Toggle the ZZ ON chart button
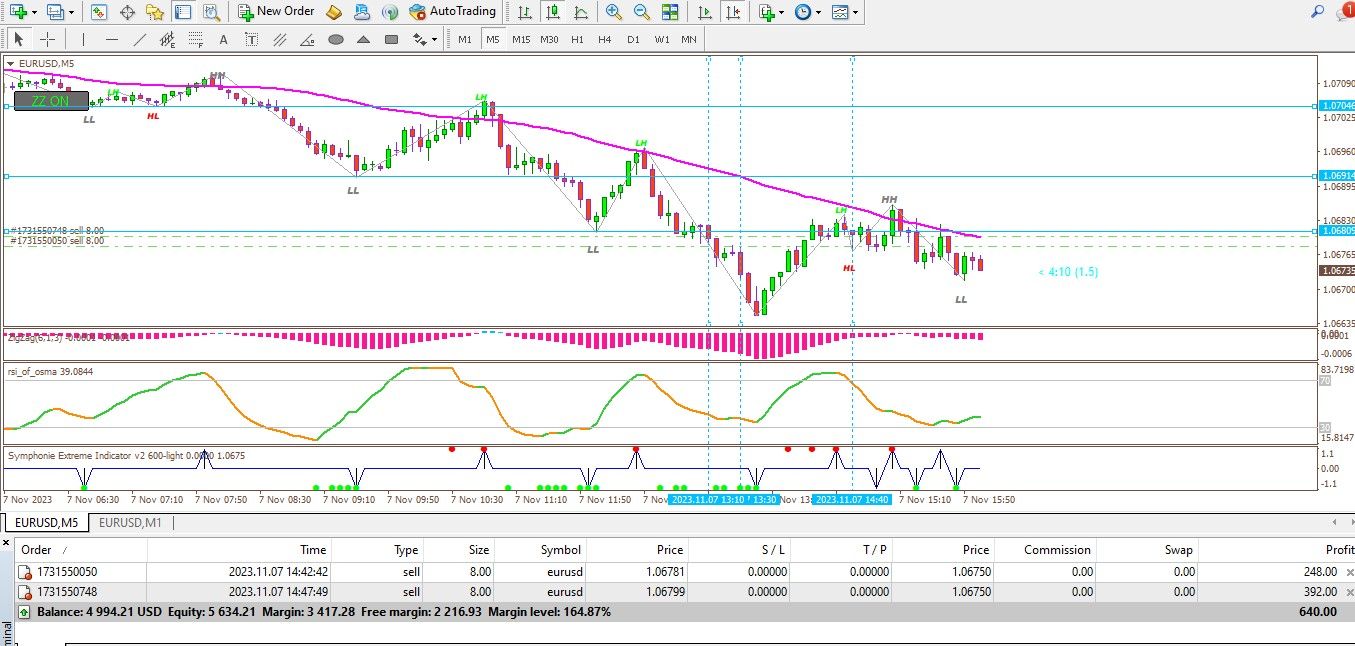1355x646 pixels. [x=51, y=101]
